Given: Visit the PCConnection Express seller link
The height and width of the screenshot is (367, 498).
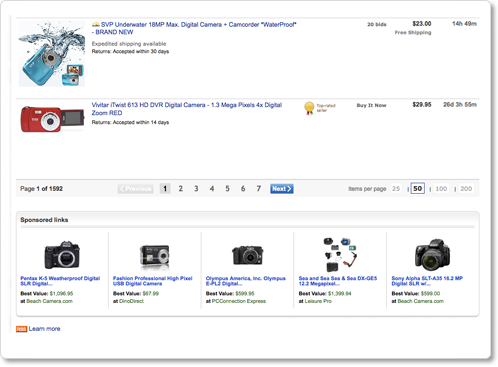Looking at the screenshot, I should click(239, 301).
